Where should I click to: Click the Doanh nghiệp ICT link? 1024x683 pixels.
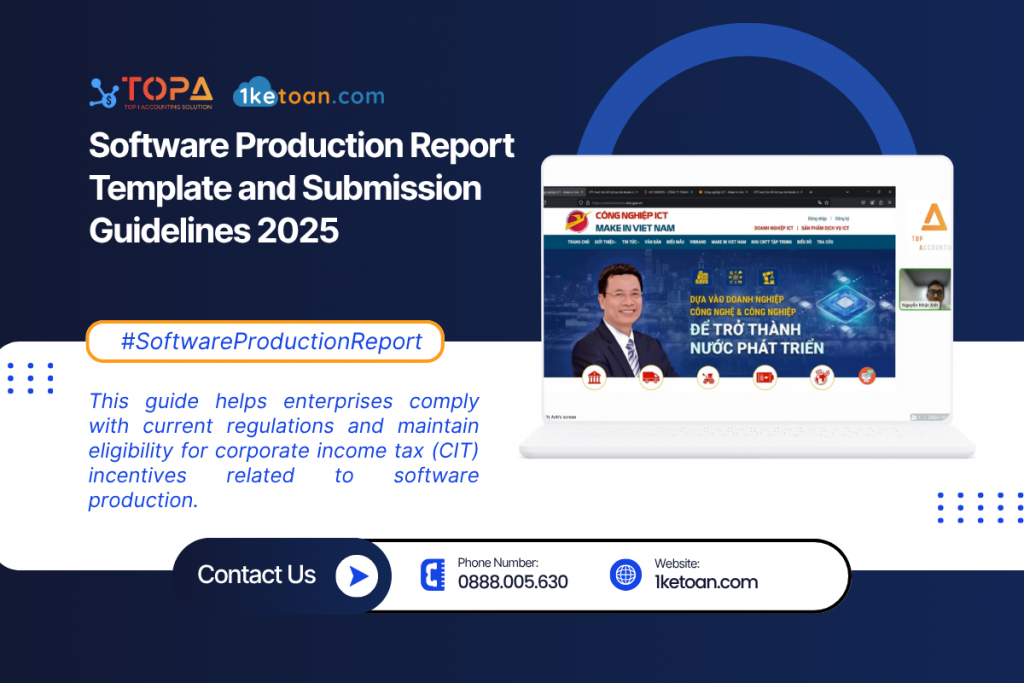[775, 228]
